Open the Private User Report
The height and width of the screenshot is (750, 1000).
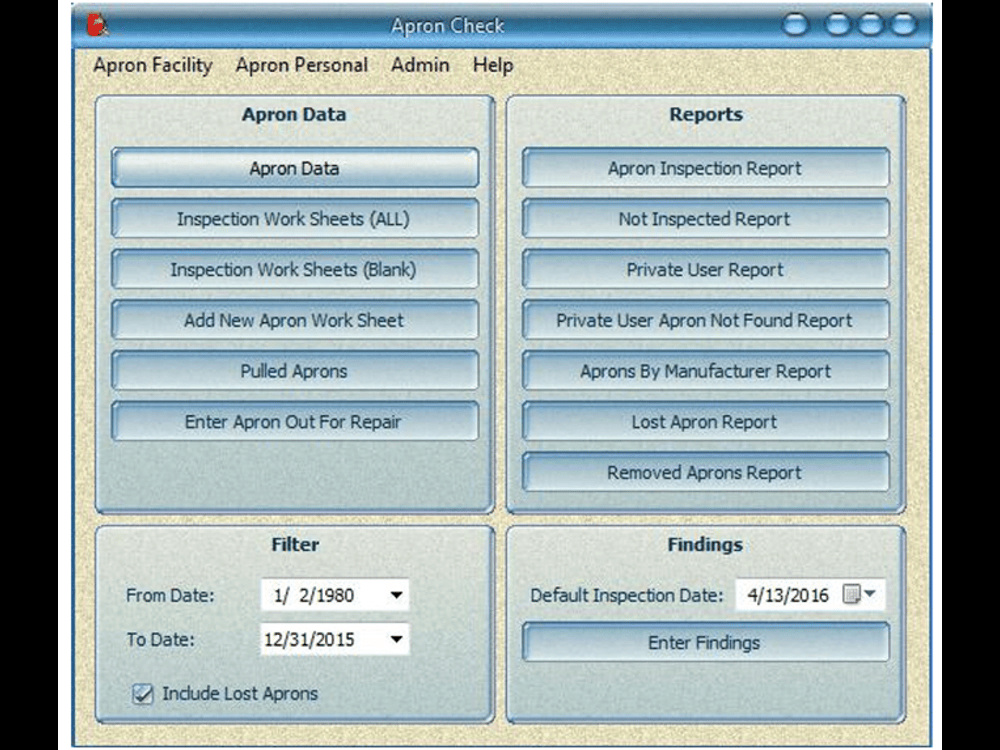(x=705, y=269)
